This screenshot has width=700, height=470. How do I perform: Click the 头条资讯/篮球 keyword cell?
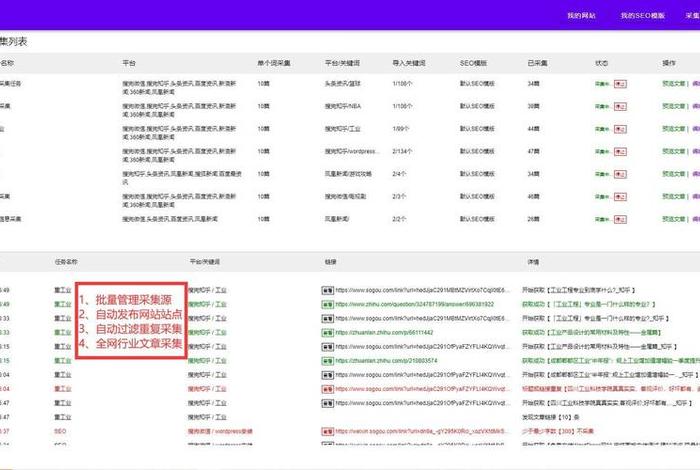point(342,83)
